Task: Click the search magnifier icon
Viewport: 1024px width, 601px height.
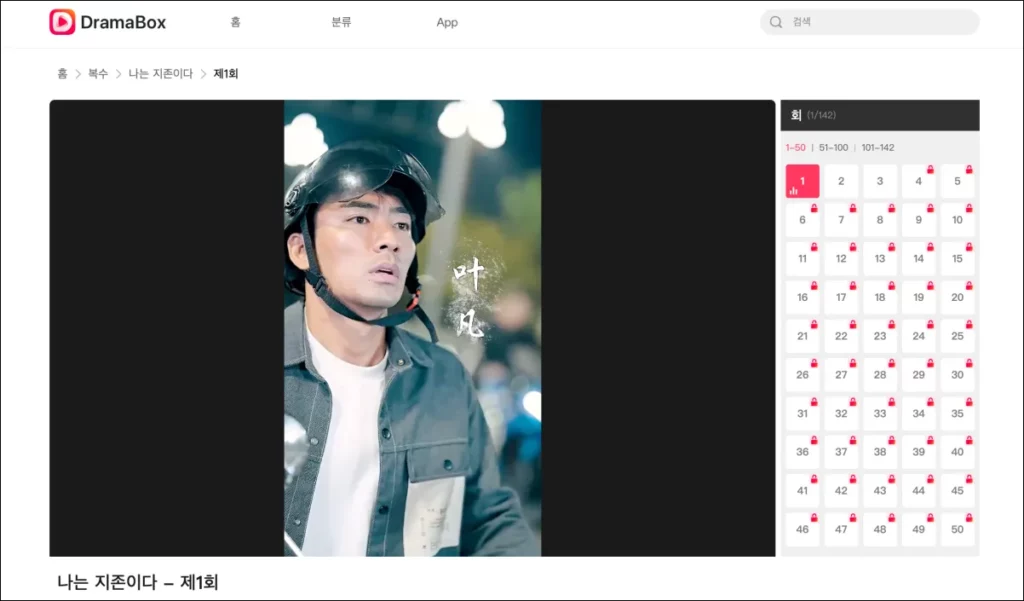Action: [776, 22]
